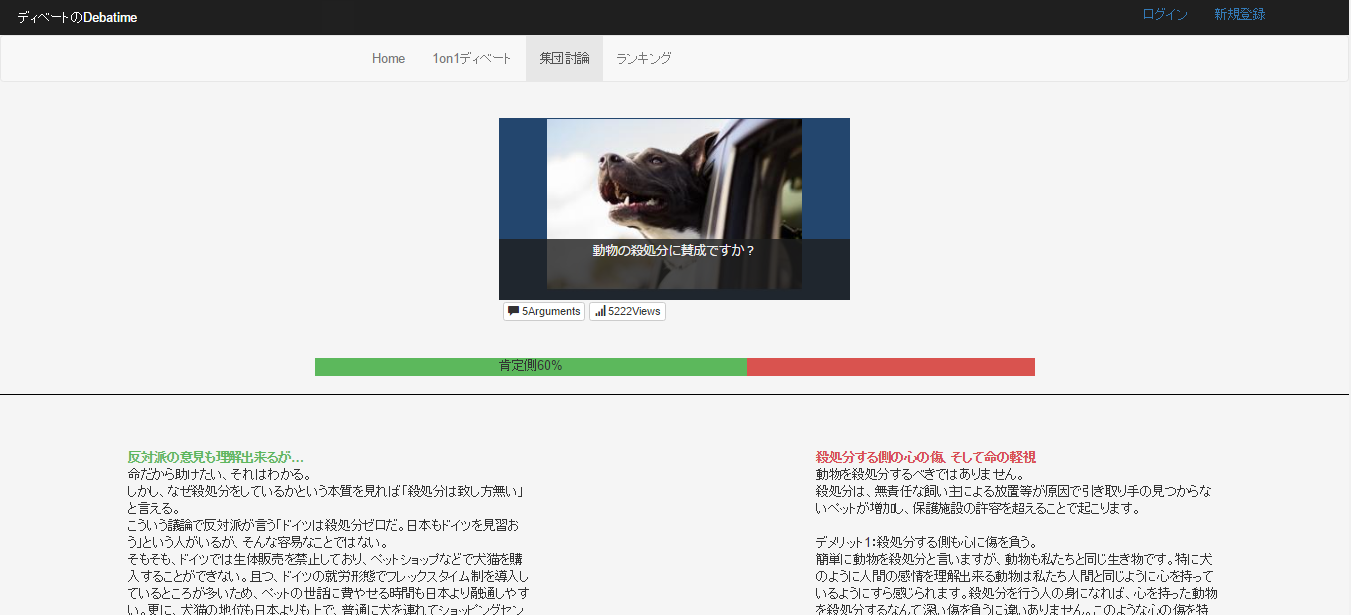Click the 命だから助けたい paragraph line

click(206, 474)
